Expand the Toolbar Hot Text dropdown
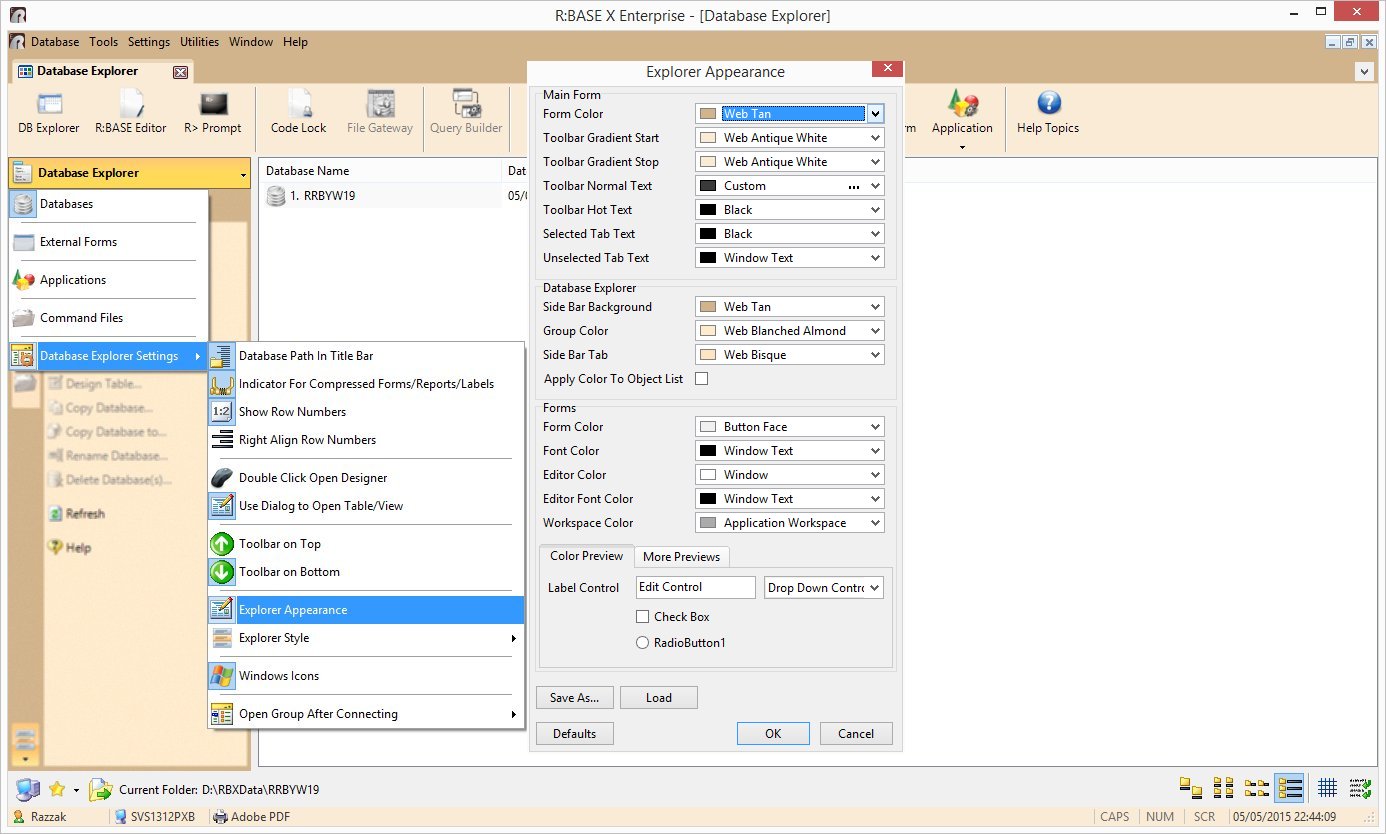The image size is (1386, 834). (875, 210)
